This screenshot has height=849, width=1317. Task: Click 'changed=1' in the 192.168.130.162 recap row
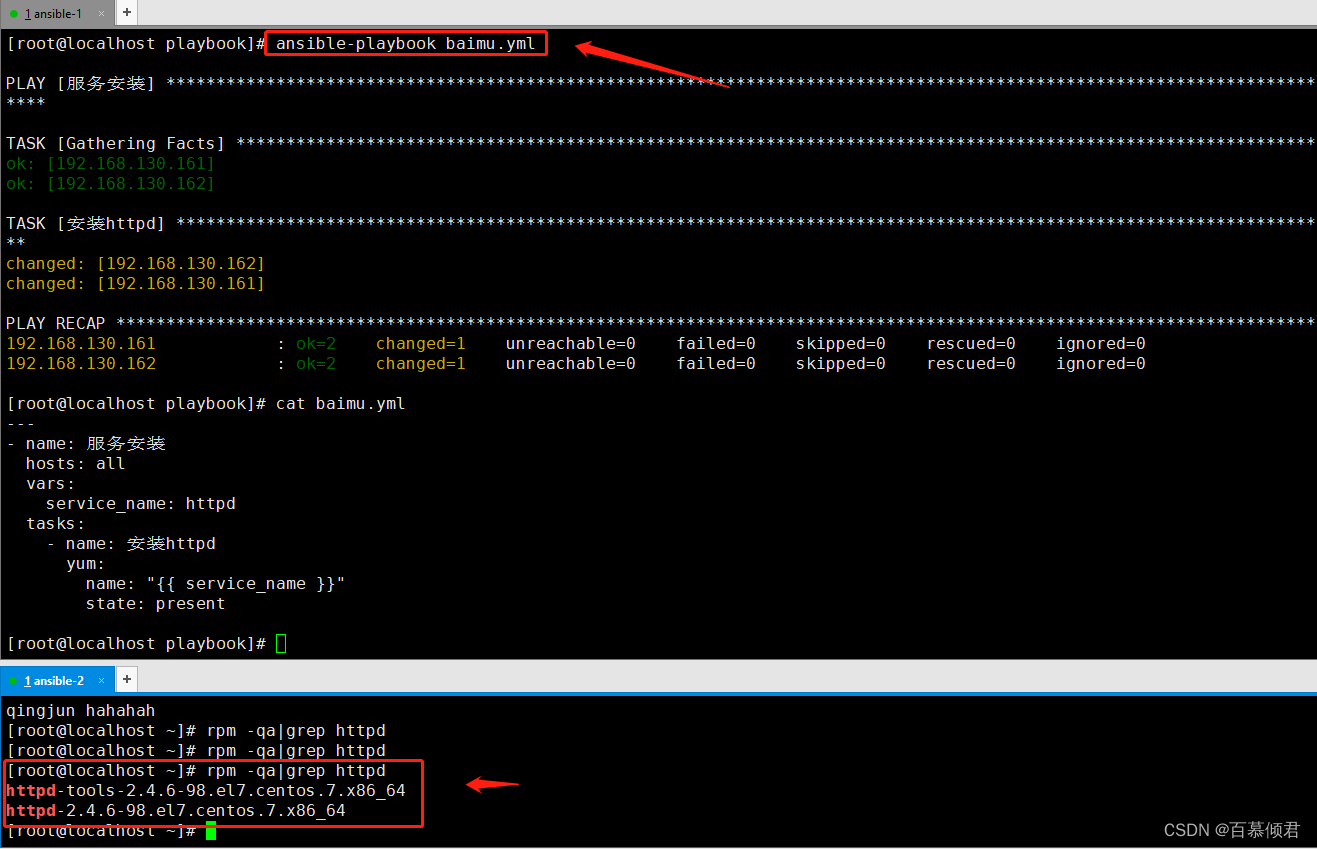(x=421, y=364)
